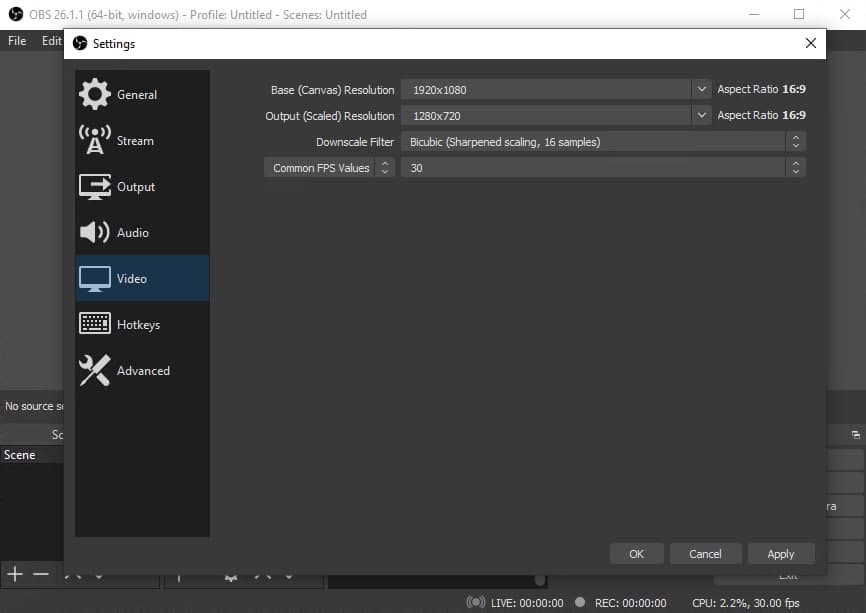Click the plus icon to add scene
Viewport: 866px width, 613px height.
pyautogui.click(x=15, y=574)
